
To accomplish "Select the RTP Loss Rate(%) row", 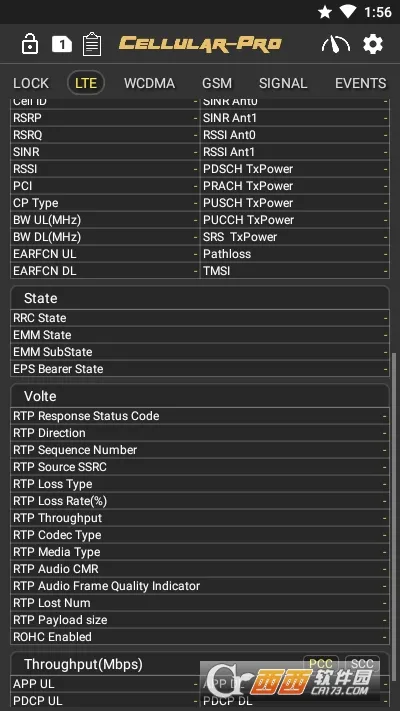I will (200, 501).
